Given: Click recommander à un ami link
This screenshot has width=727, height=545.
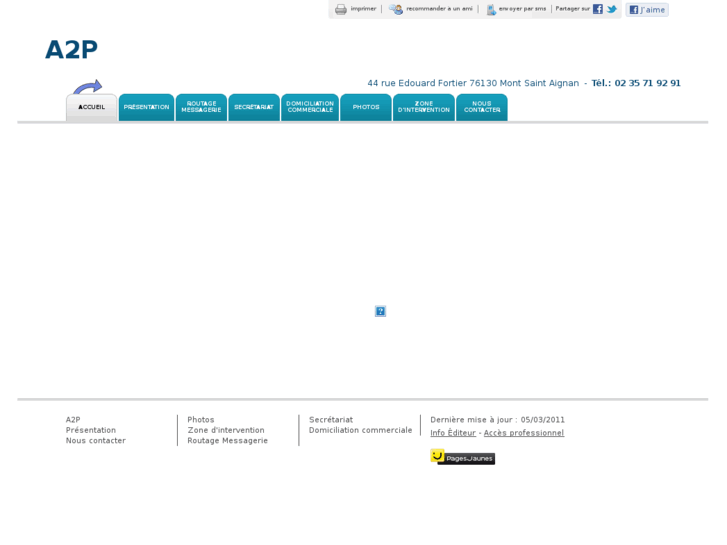Looking at the screenshot, I should click(x=439, y=9).
